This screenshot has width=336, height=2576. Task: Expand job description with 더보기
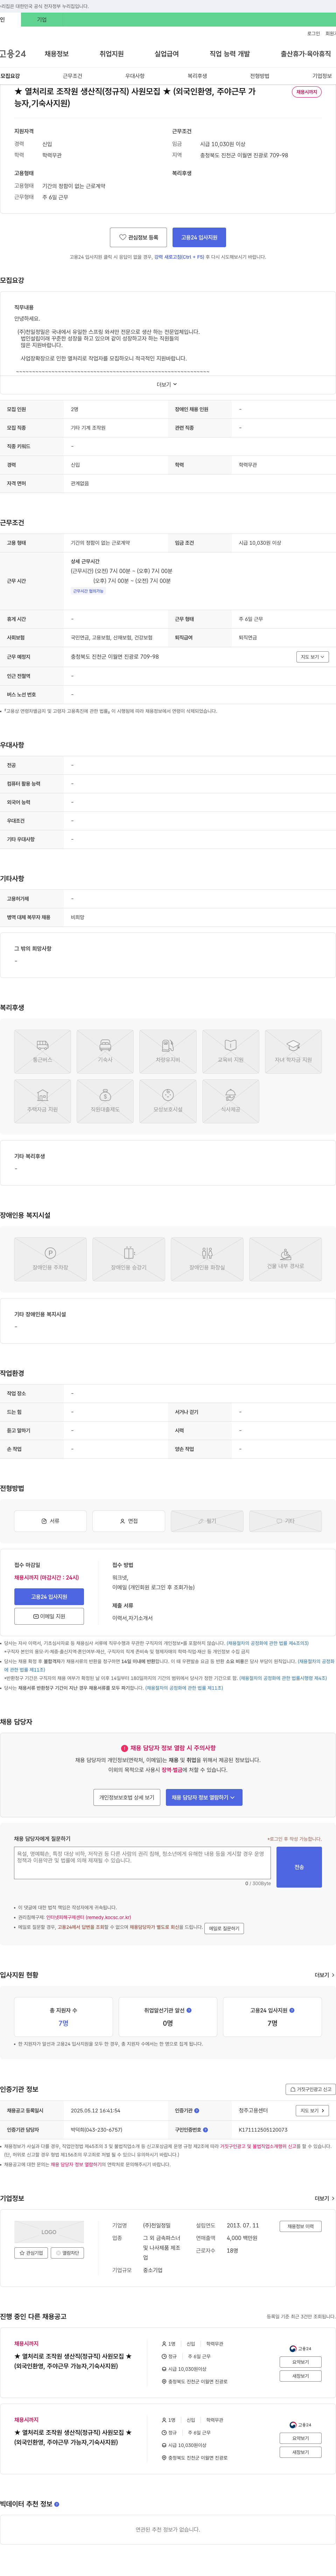pos(167,384)
